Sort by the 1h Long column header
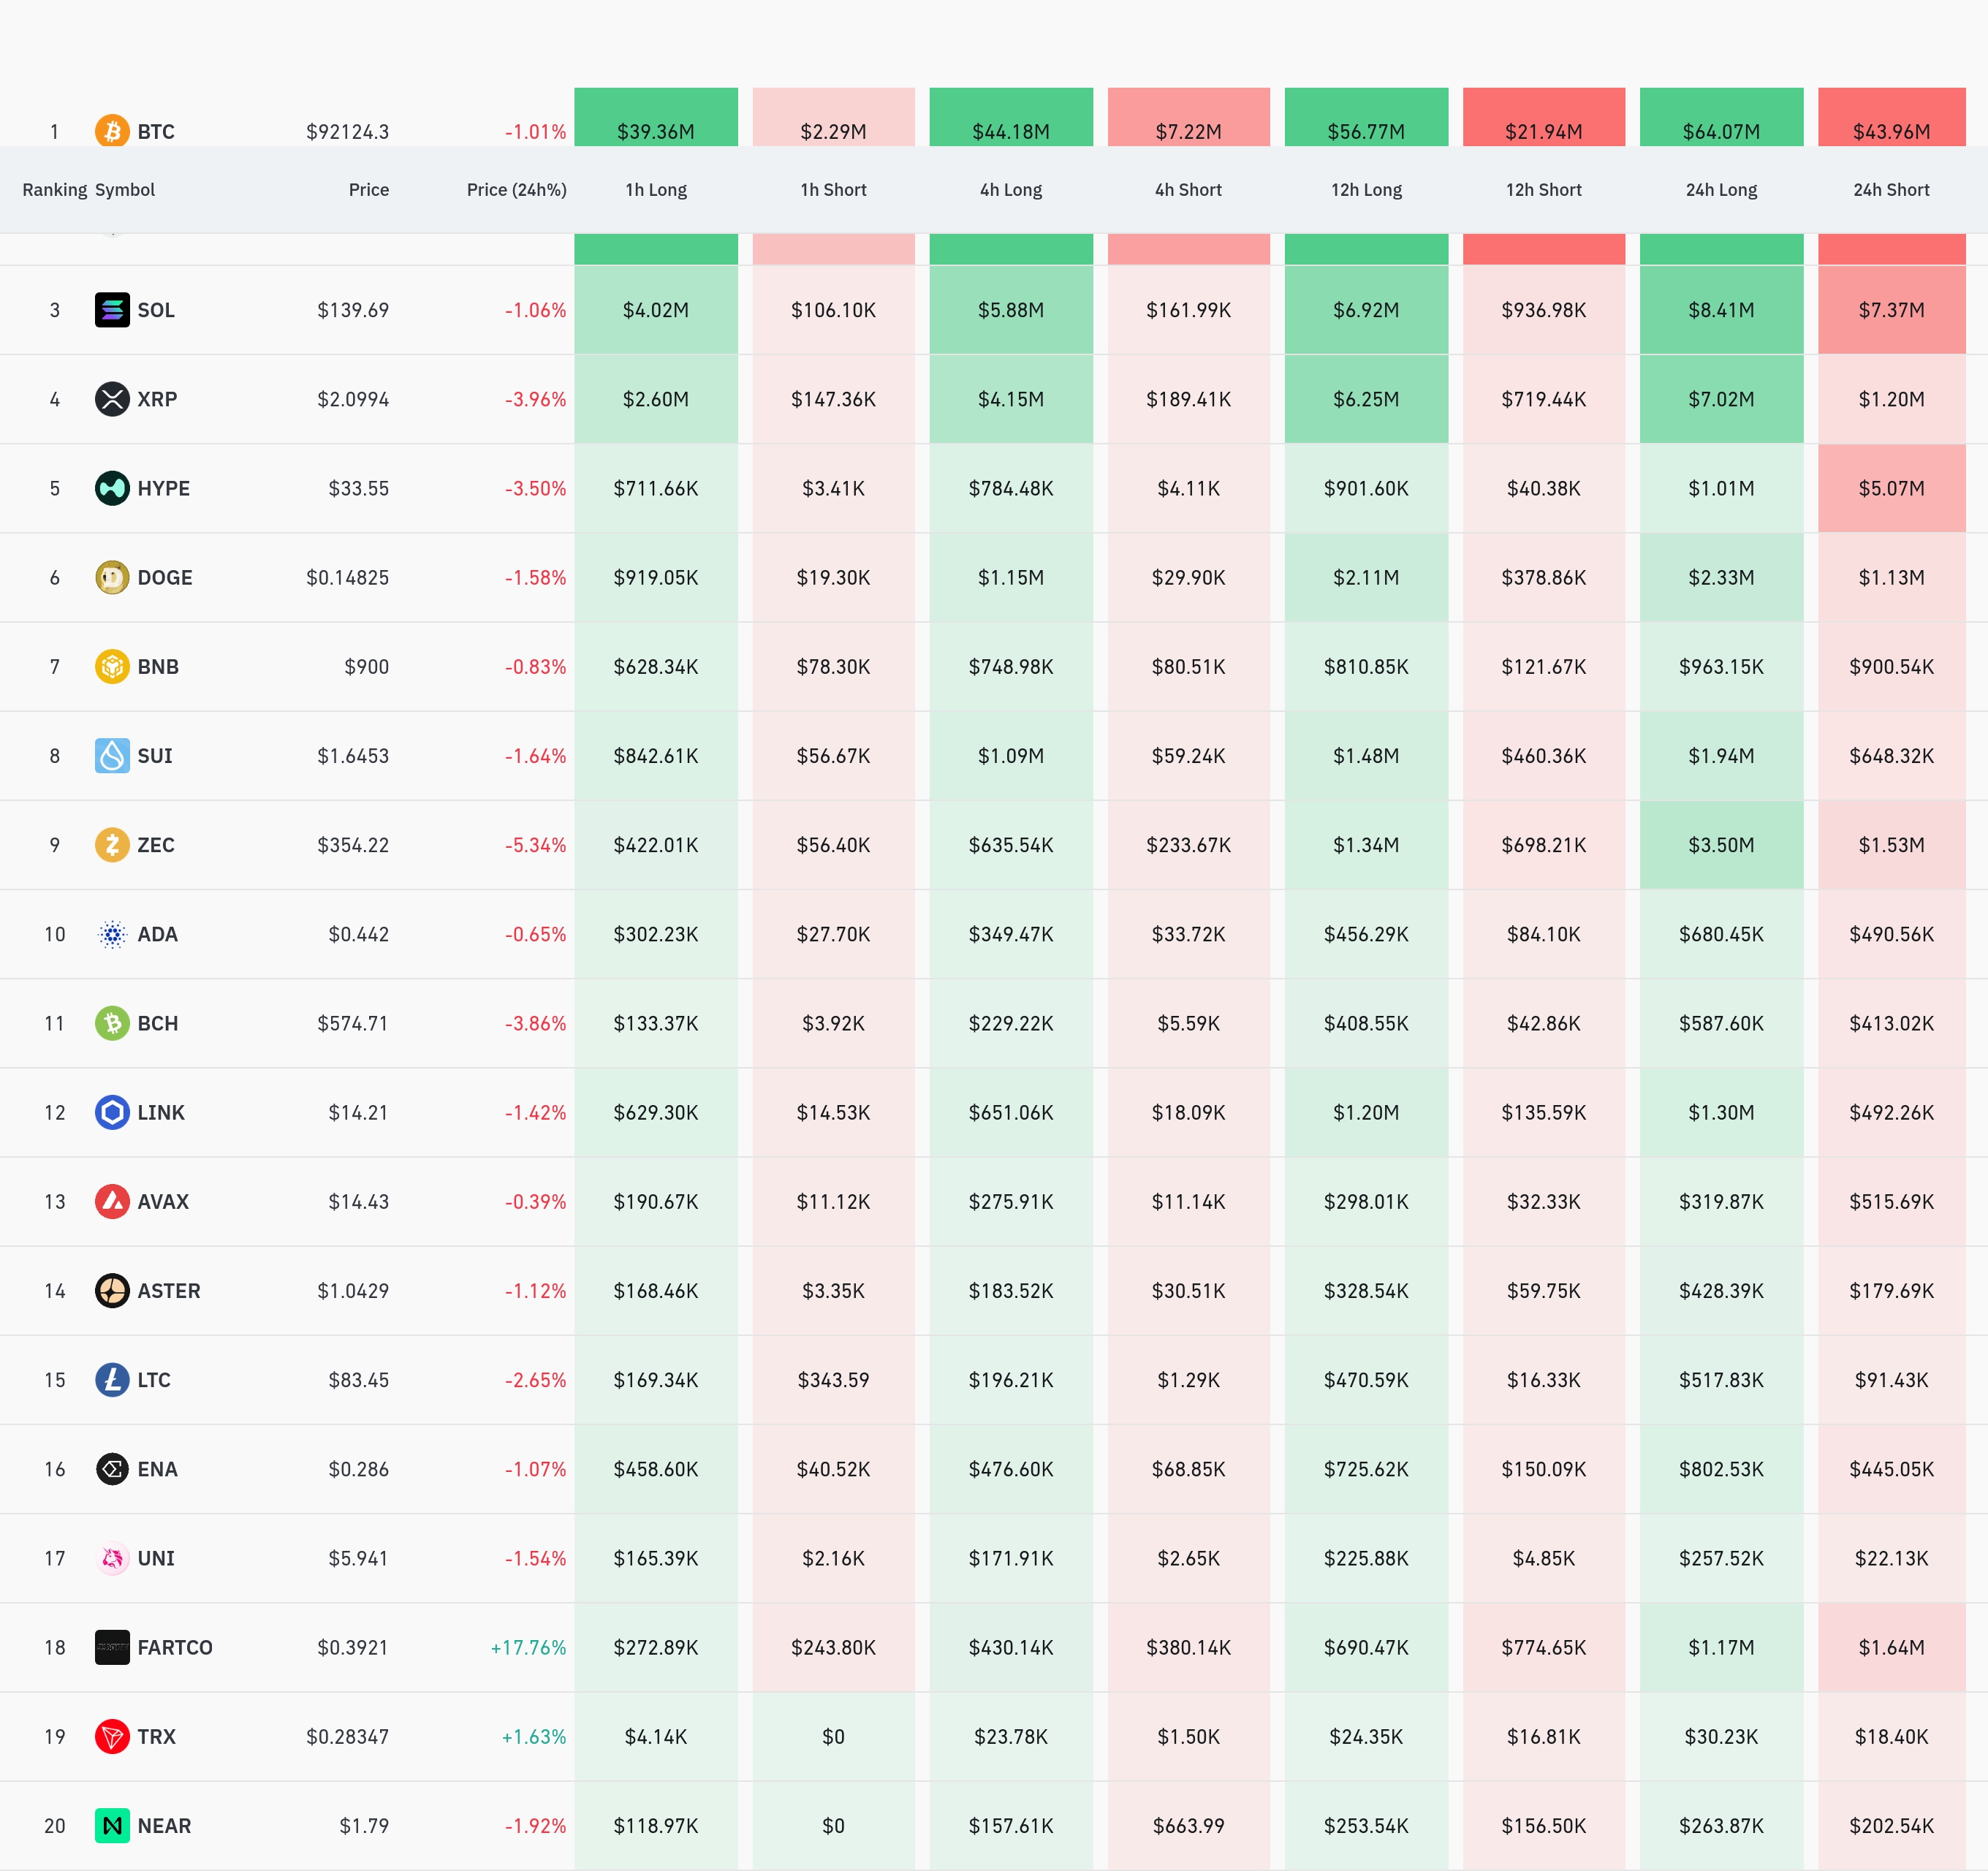 [x=656, y=190]
